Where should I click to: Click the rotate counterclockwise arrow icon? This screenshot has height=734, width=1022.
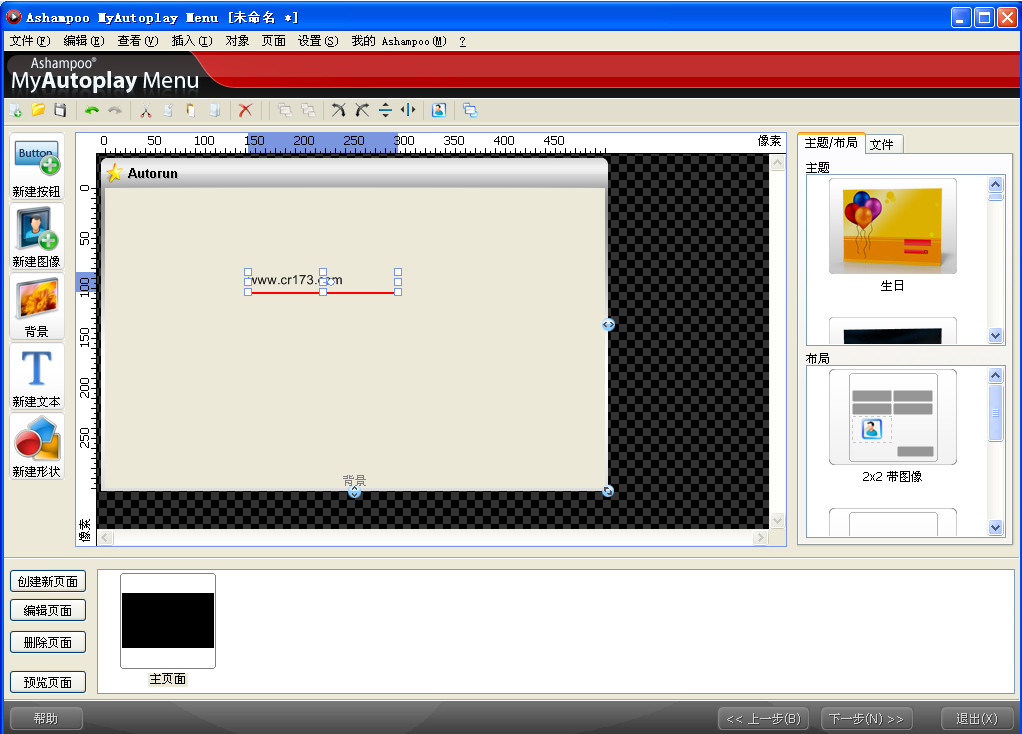click(x=362, y=110)
